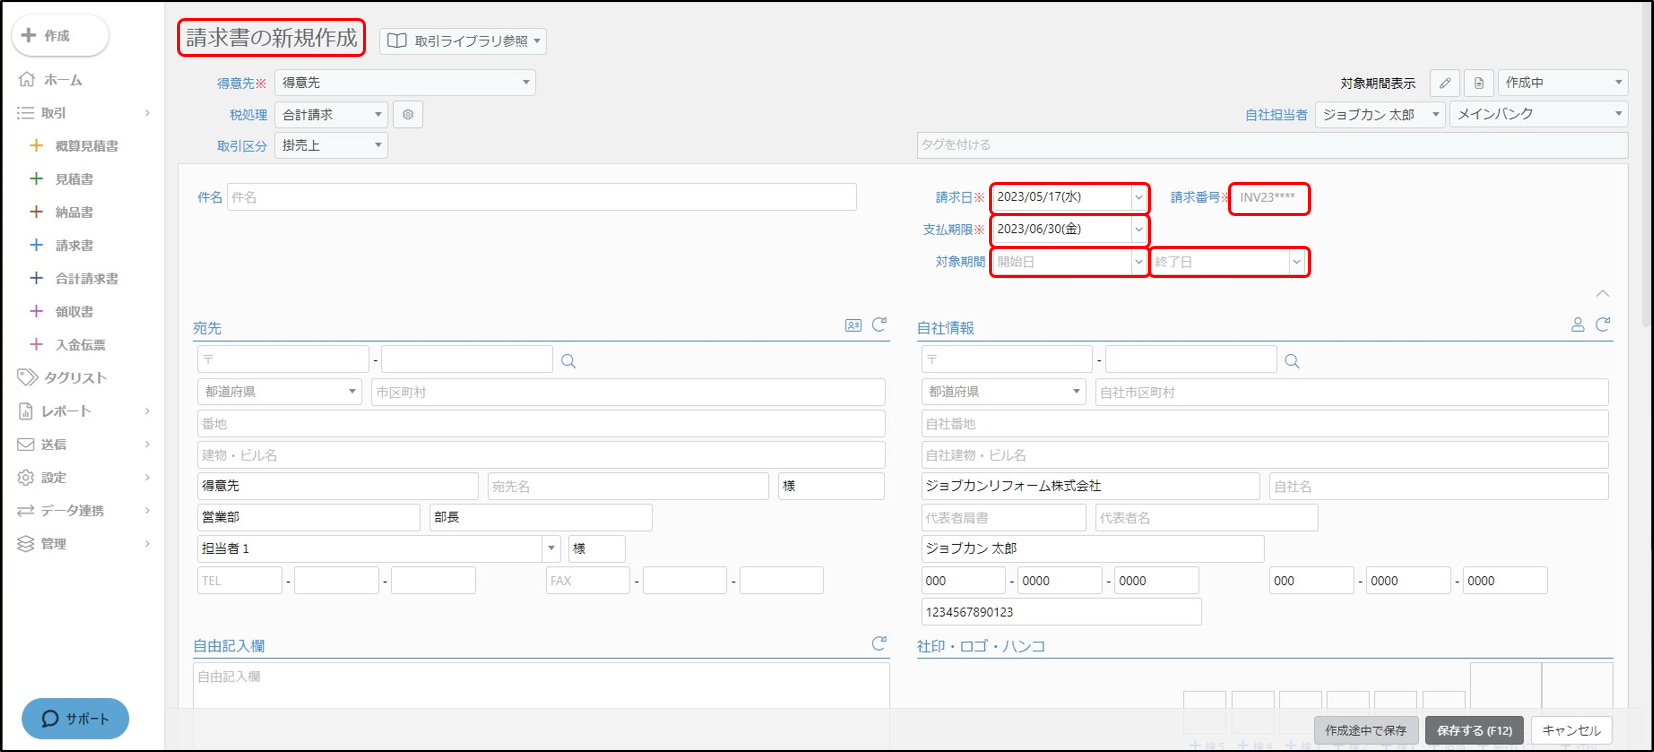
Task: Open the 請求日 date picker dropdown
Action: (1138, 198)
